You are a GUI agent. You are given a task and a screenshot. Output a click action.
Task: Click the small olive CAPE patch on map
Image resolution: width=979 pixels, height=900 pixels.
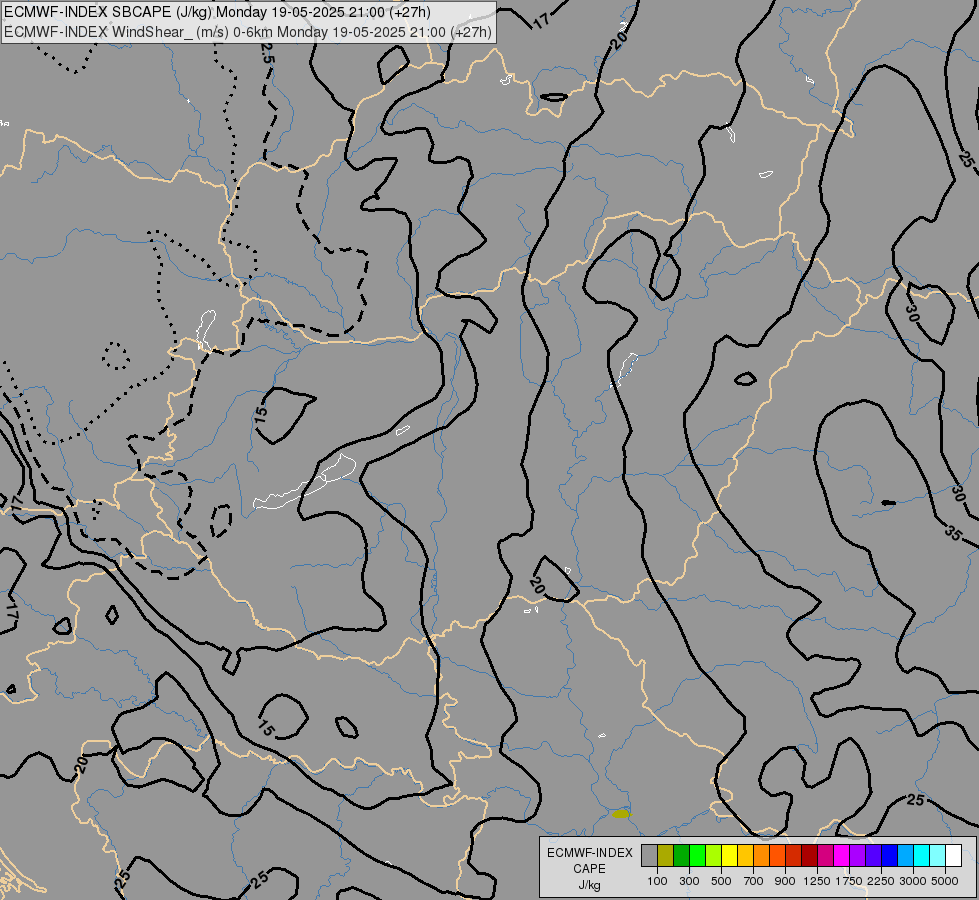[x=621, y=814]
